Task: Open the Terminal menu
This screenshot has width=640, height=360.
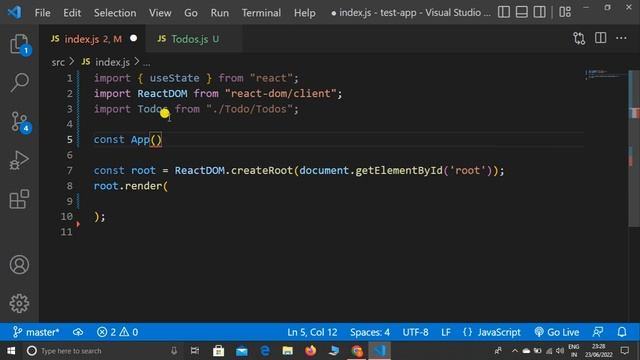Action: click(261, 13)
